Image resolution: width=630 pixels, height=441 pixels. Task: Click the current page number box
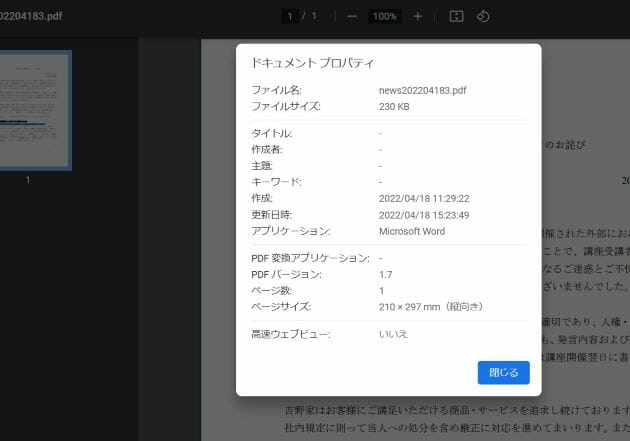(x=290, y=17)
